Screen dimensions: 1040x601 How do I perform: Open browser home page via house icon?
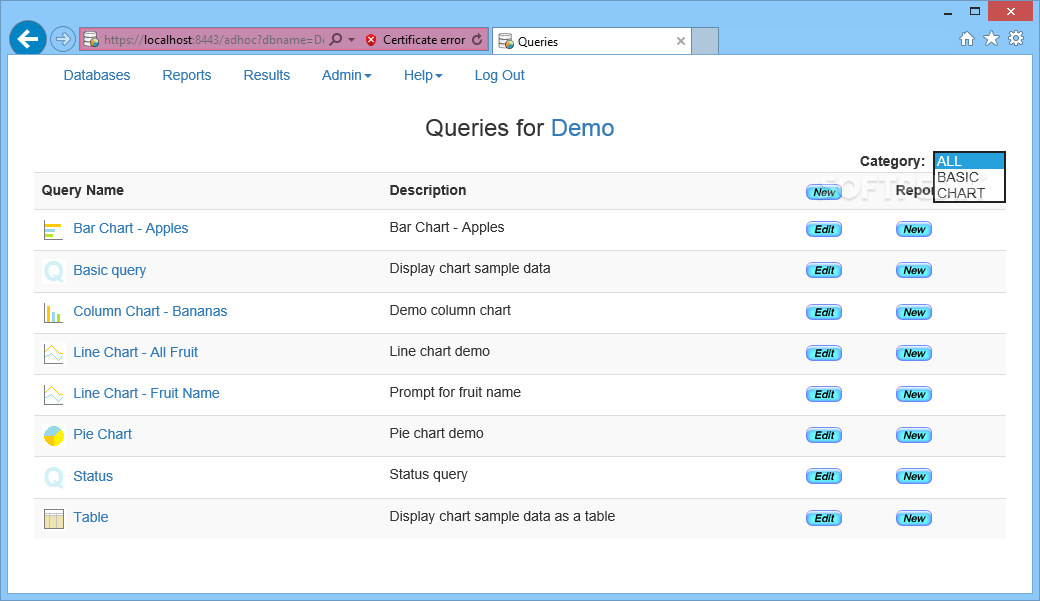(967, 38)
